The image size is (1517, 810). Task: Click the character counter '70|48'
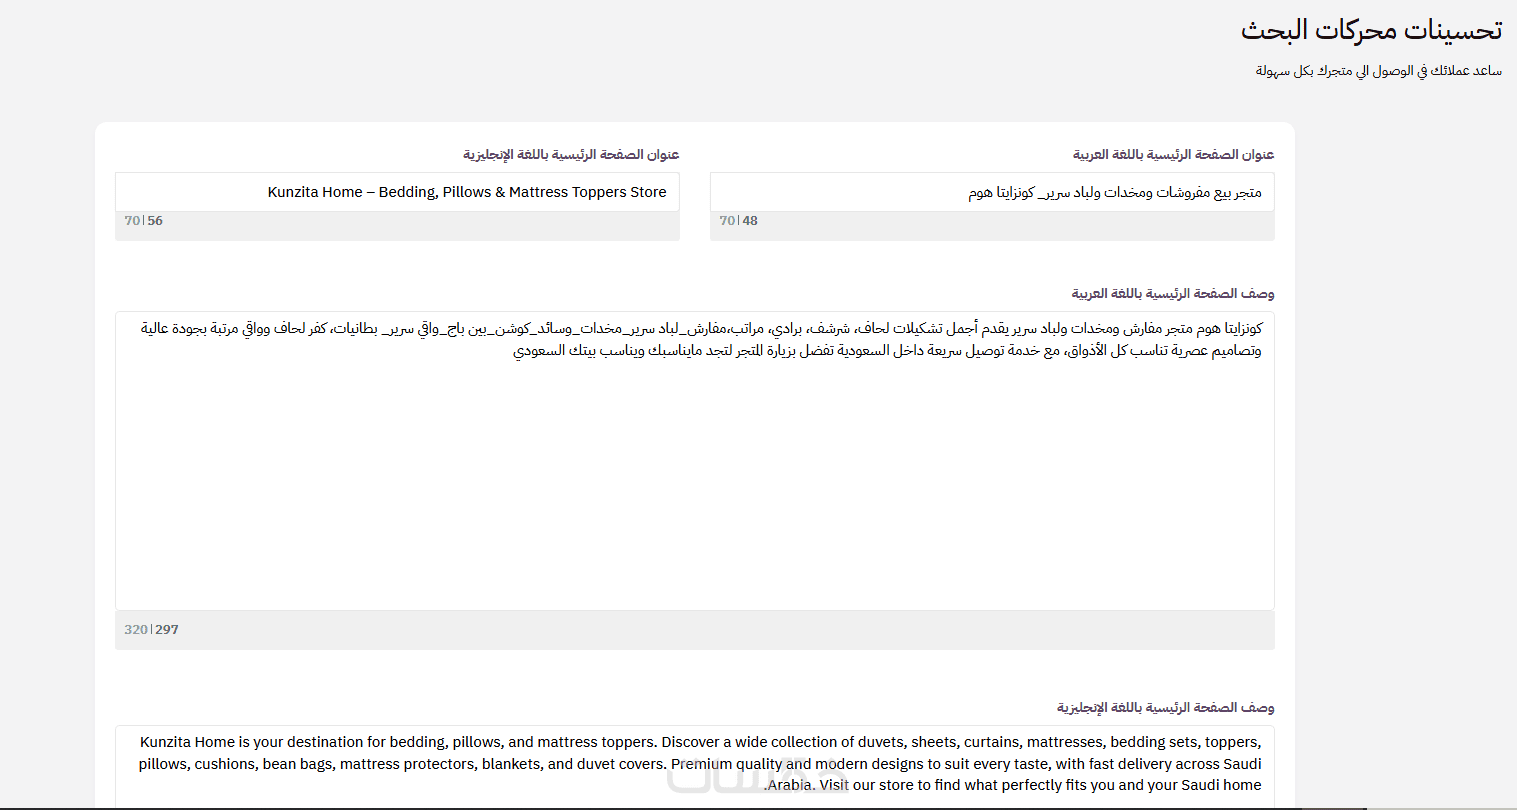[739, 221]
